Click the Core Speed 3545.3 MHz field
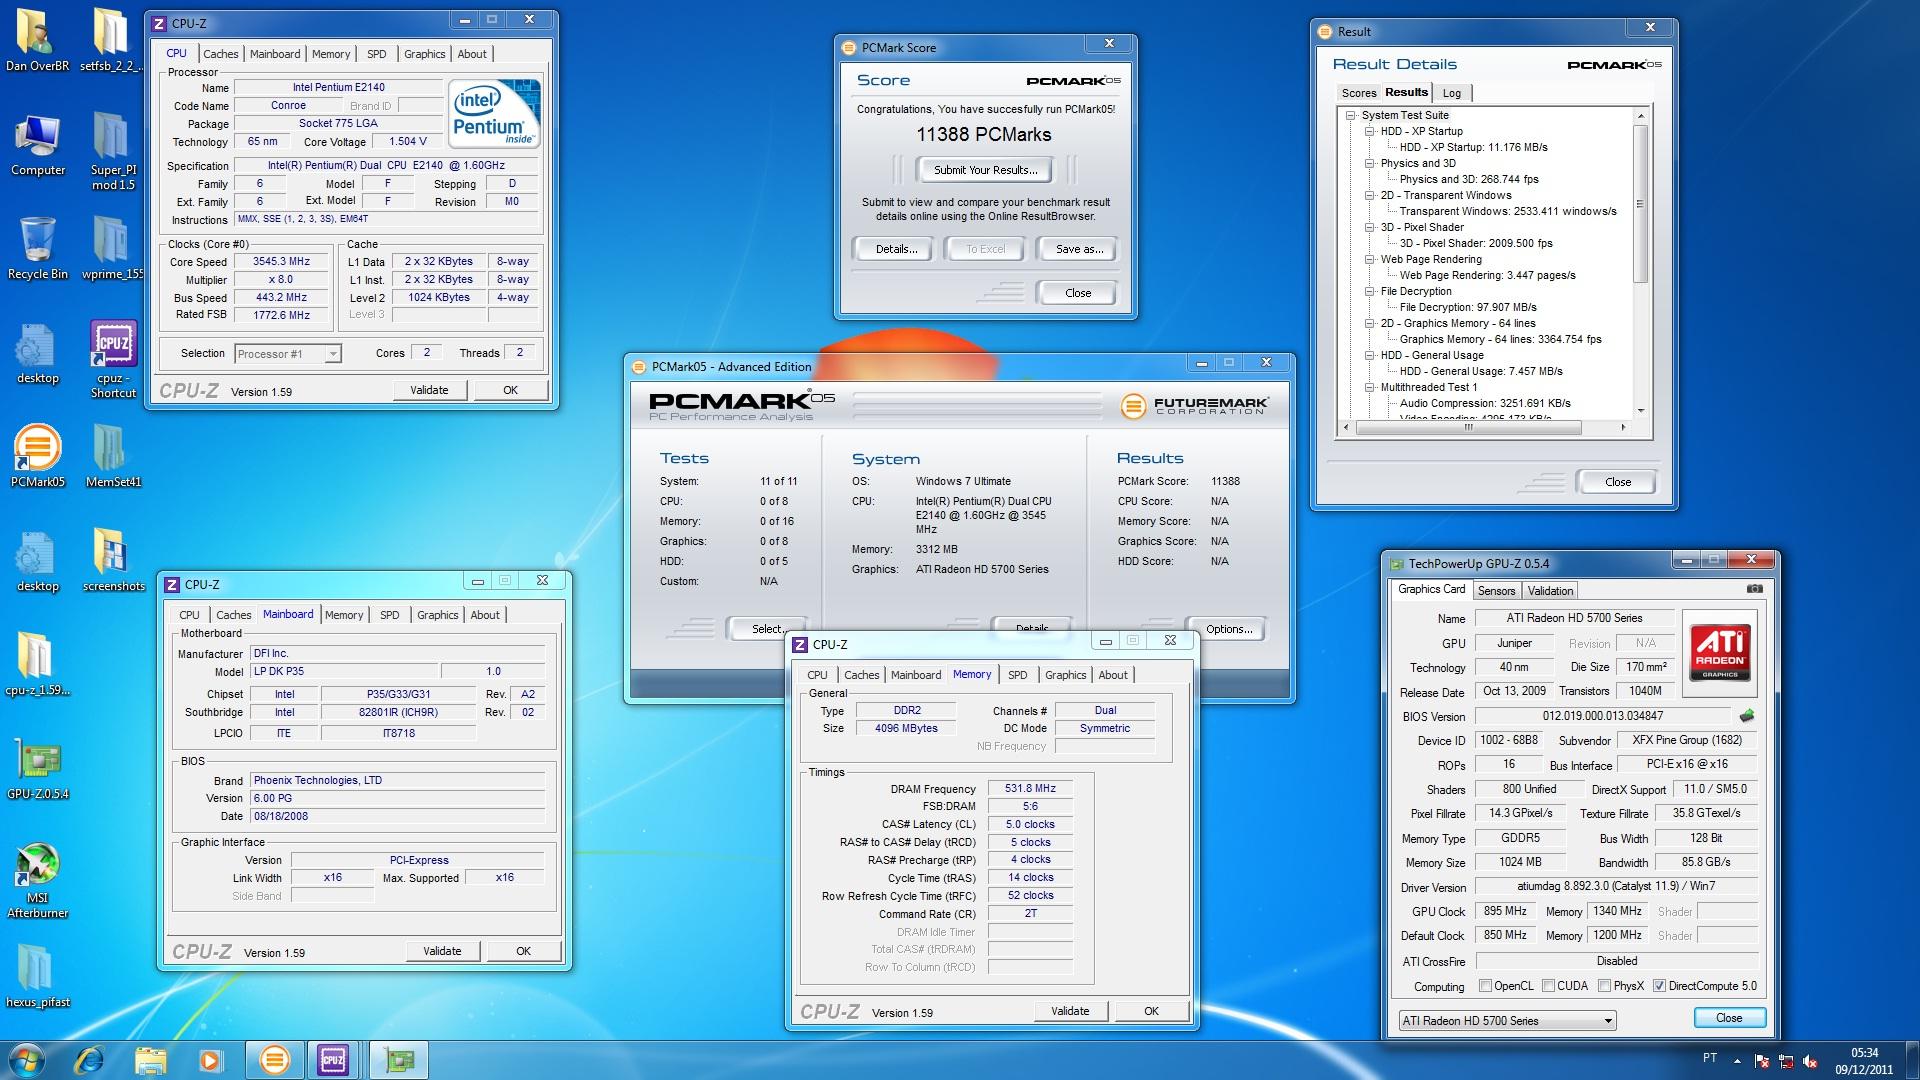 point(281,262)
